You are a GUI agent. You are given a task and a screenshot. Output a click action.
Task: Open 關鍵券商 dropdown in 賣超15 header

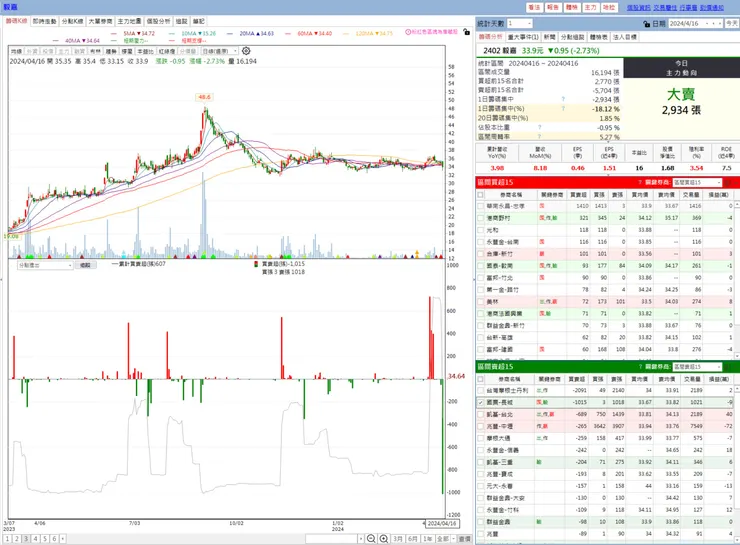pos(719,367)
